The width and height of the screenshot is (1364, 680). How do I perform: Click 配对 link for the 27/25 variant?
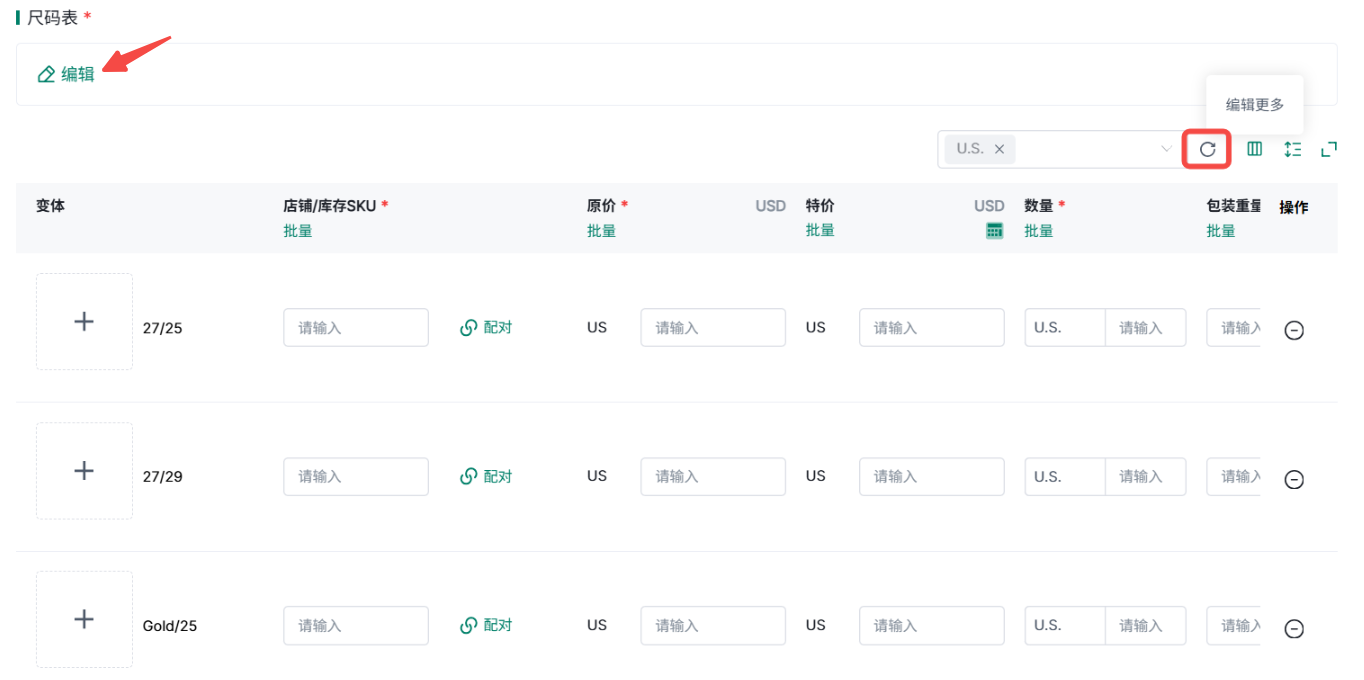pos(486,327)
